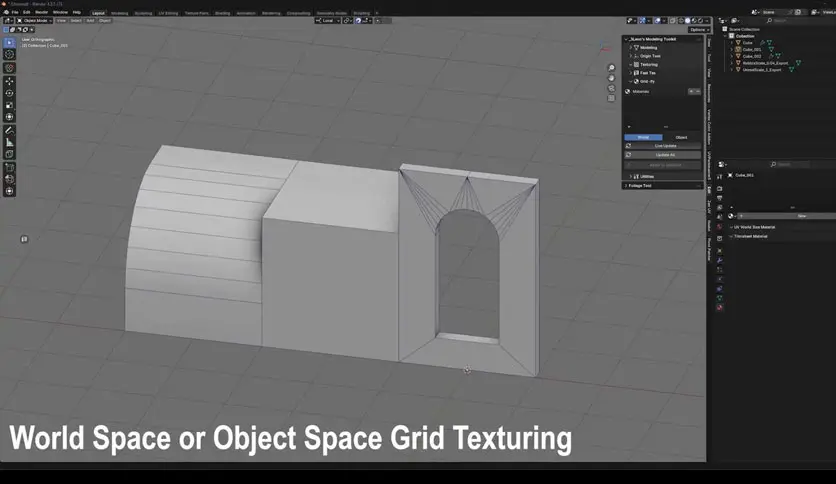Click the Update All button
This screenshot has height=484, width=836.
click(663, 155)
